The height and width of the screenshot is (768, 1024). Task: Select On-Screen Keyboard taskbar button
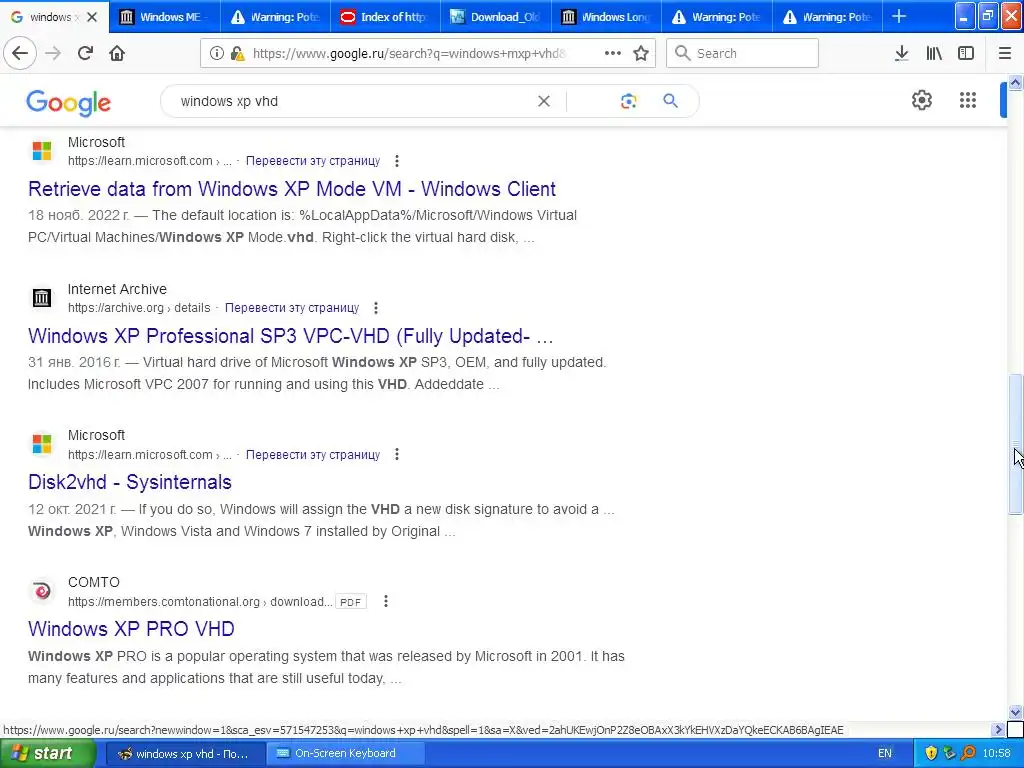click(x=345, y=754)
